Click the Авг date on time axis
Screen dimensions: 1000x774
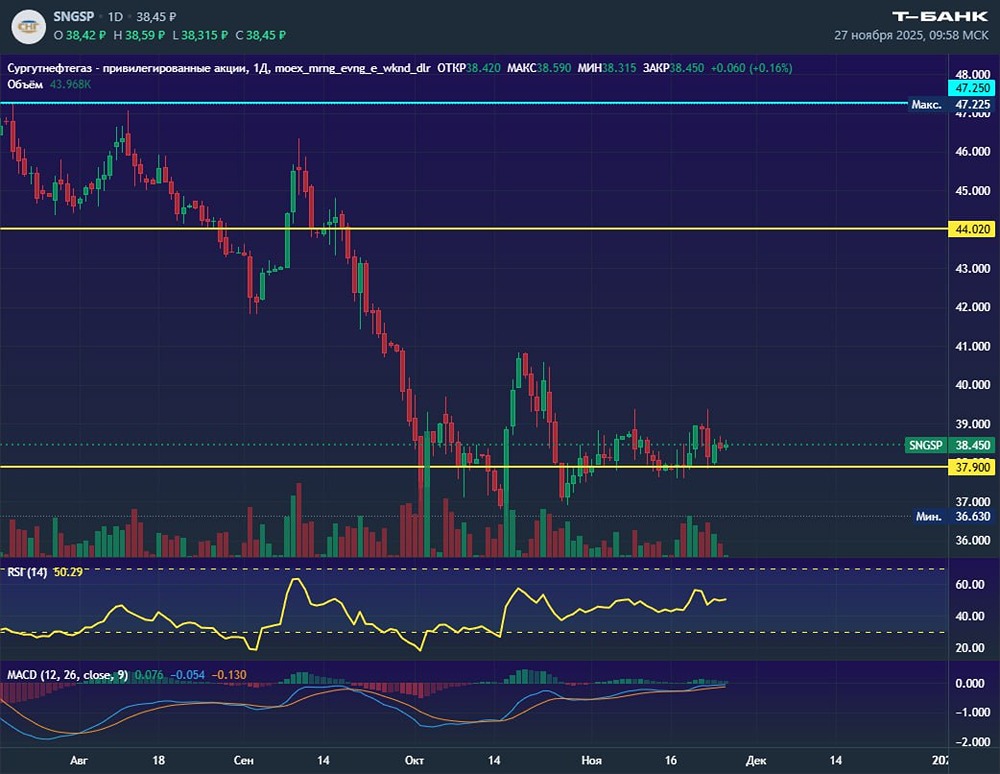click(80, 761)
